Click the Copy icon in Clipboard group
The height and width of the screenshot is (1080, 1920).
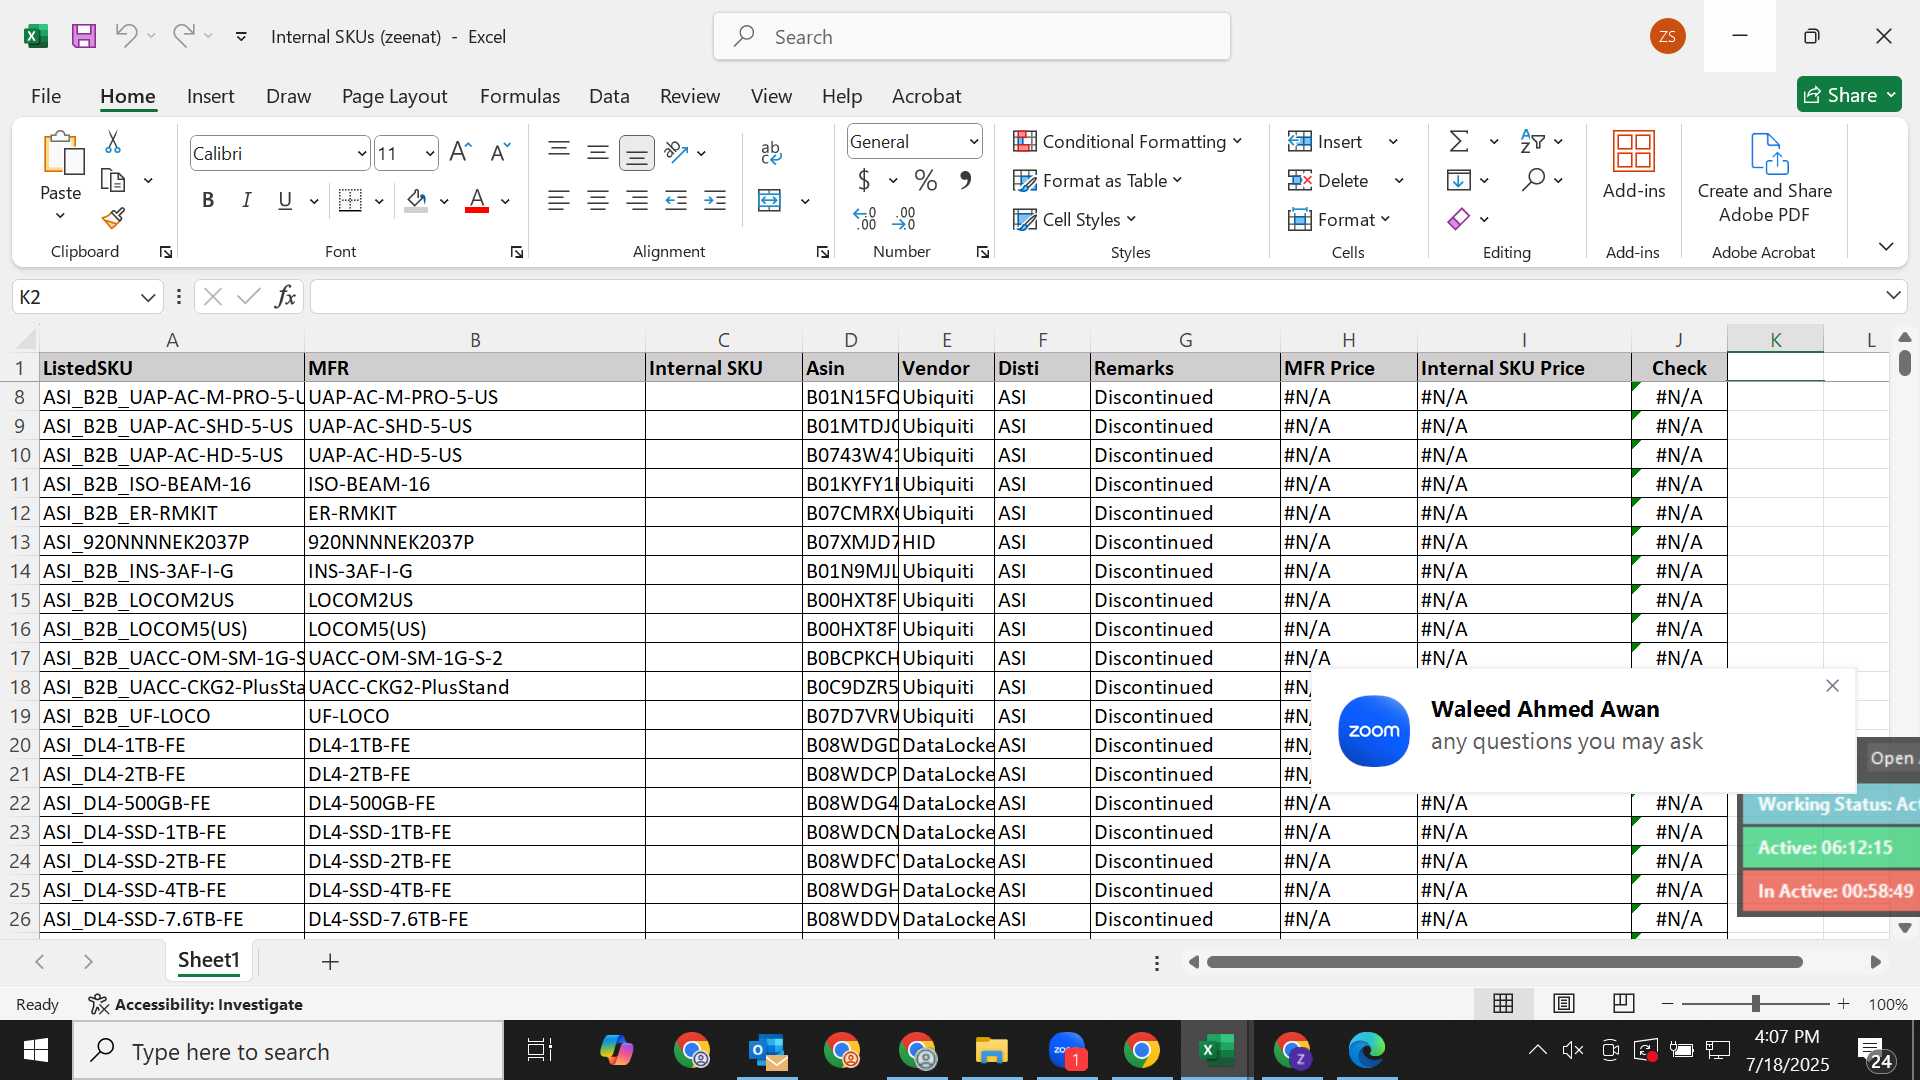[x=113, y=181]
